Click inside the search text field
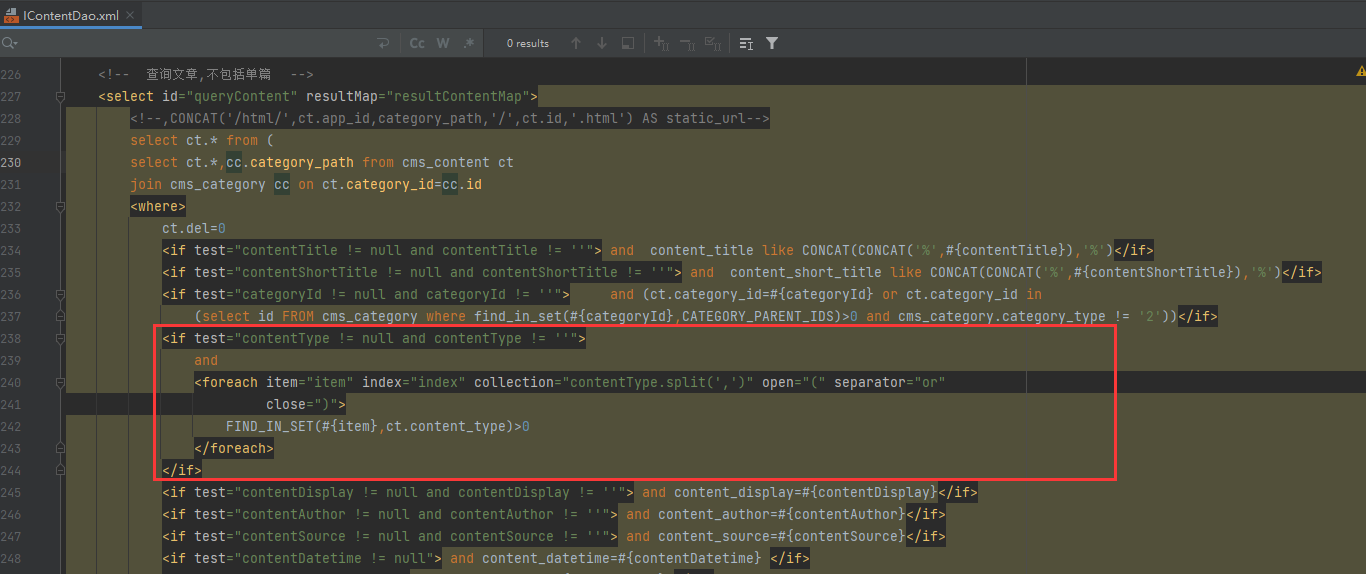 tap(200, 43)
